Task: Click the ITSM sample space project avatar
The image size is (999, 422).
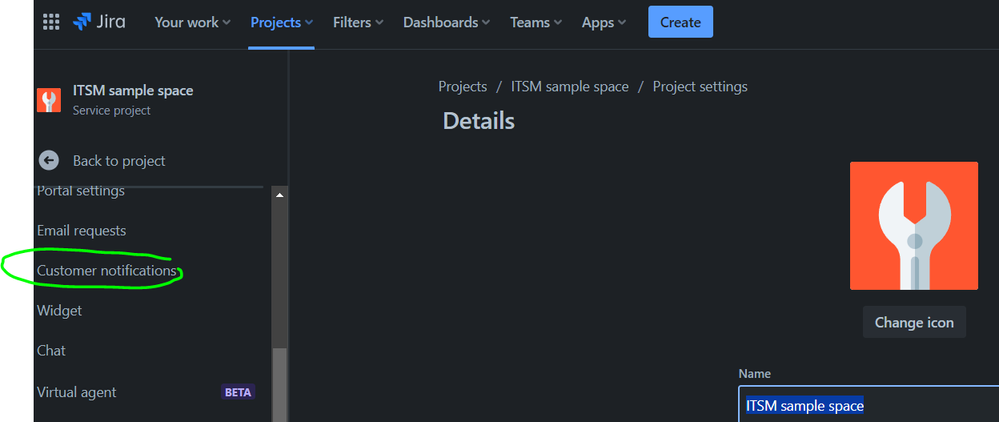Action: click(x=49, y=100)
